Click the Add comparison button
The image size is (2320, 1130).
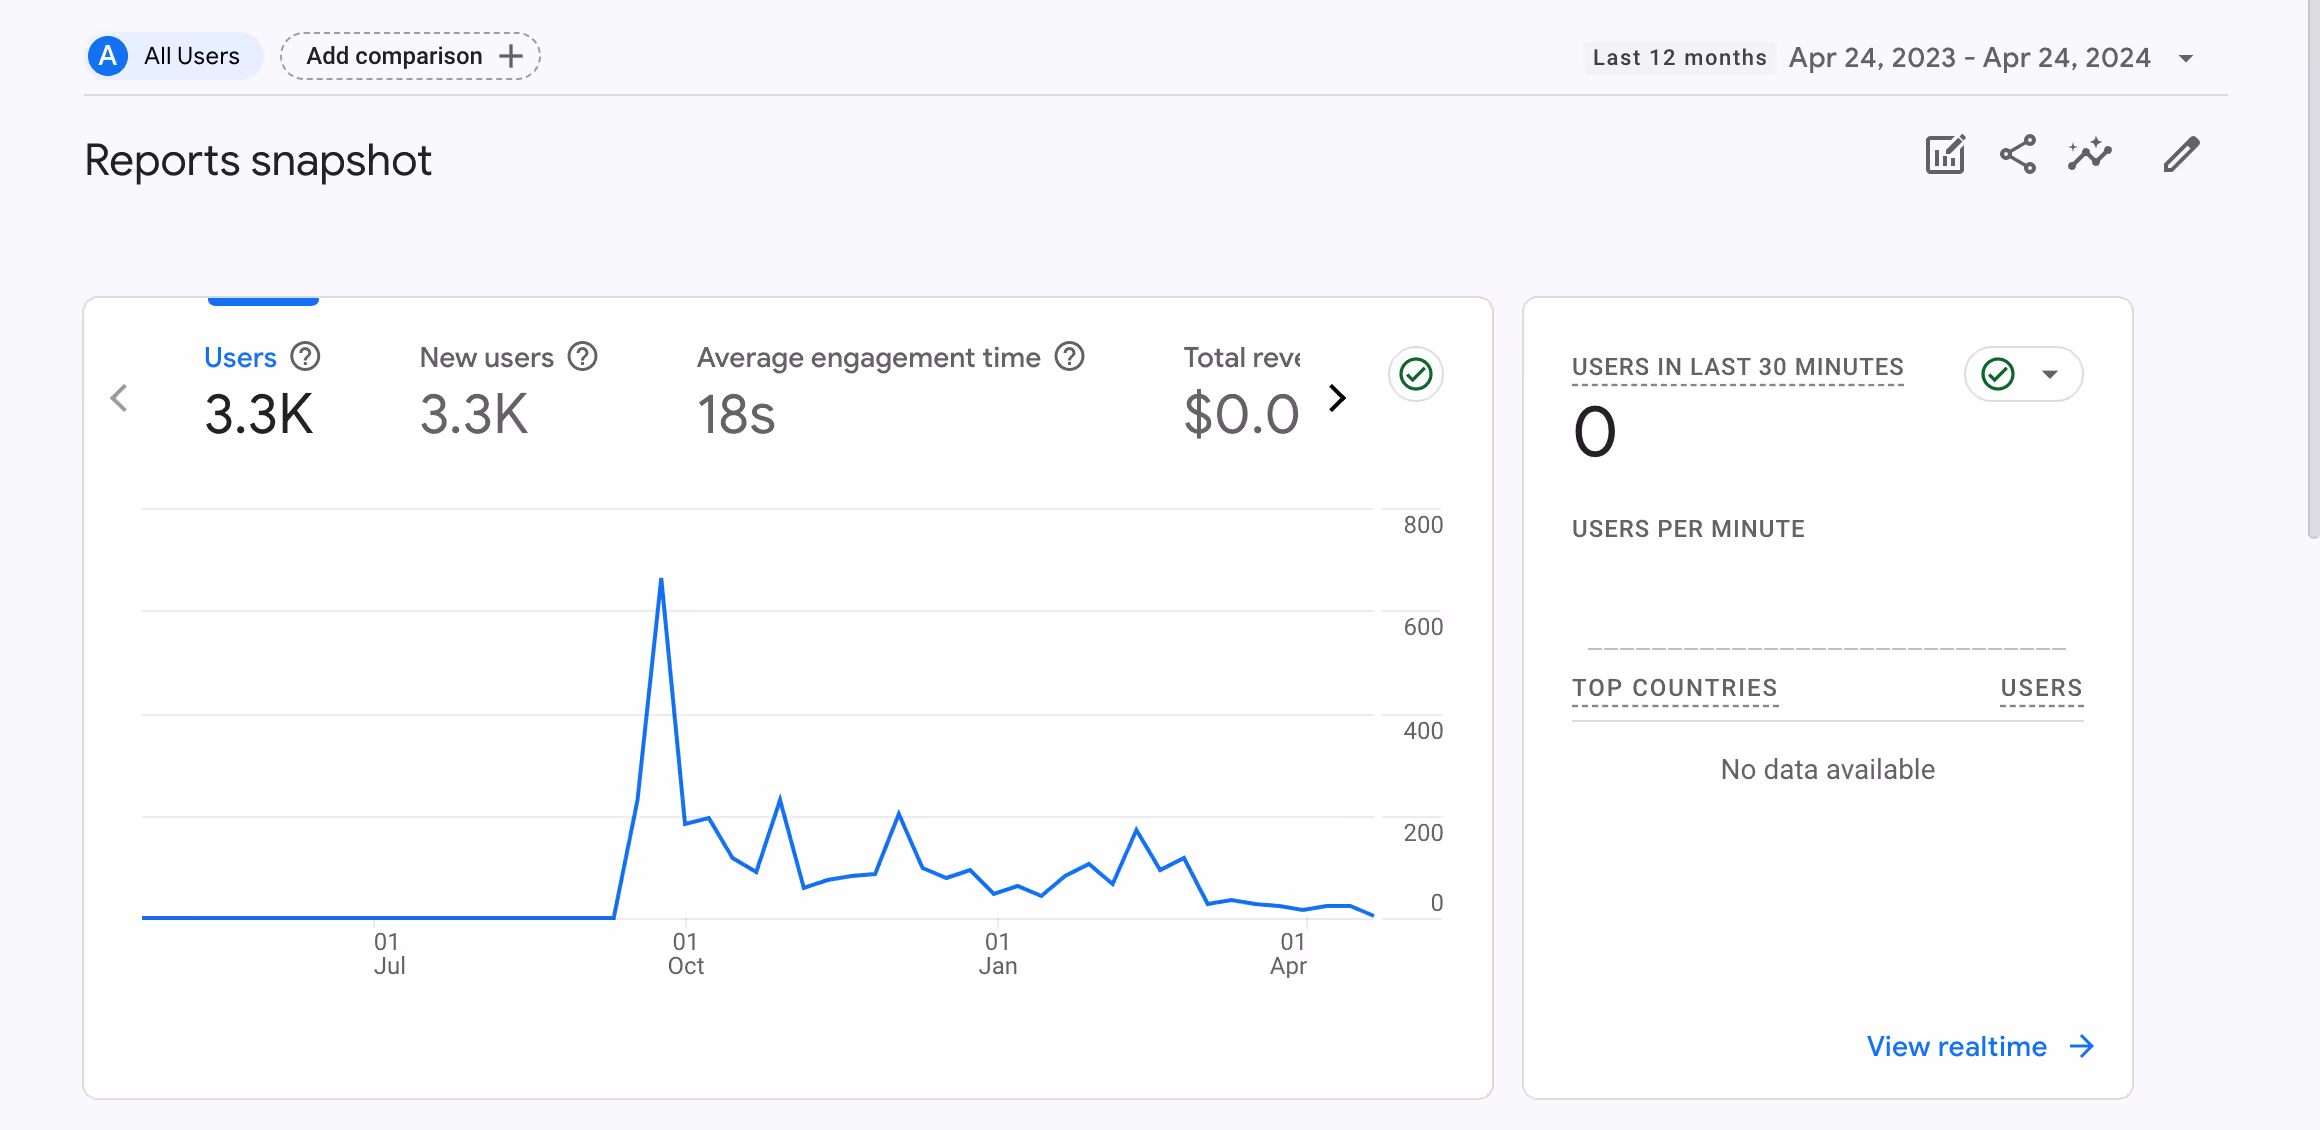410,56
